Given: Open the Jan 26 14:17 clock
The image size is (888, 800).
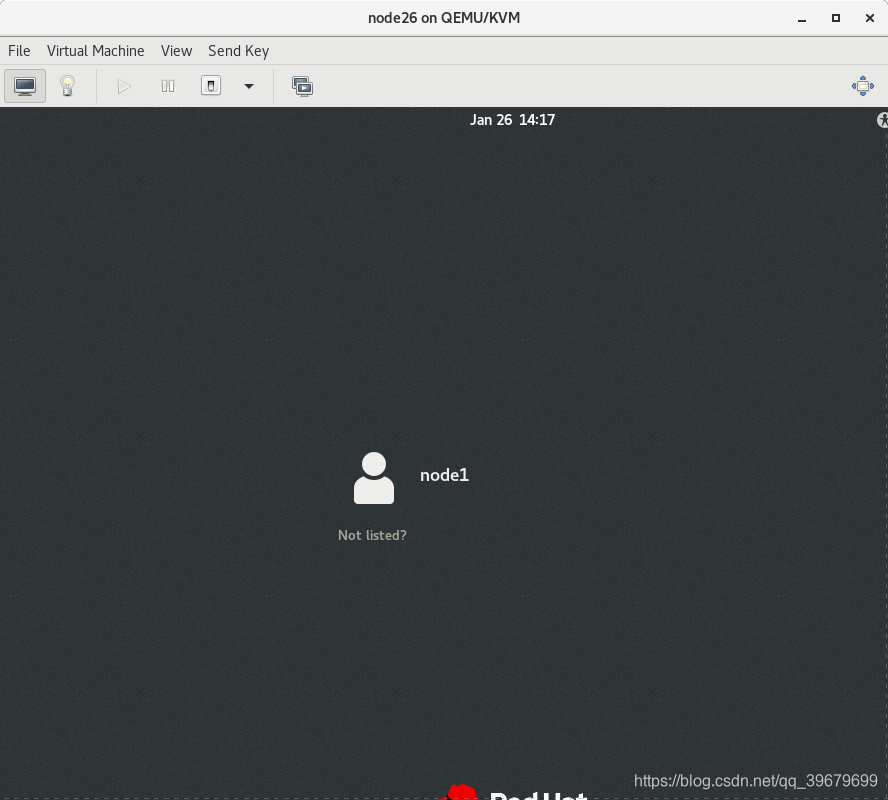Looking at the screenshot, I should click(x=513, y=120).
